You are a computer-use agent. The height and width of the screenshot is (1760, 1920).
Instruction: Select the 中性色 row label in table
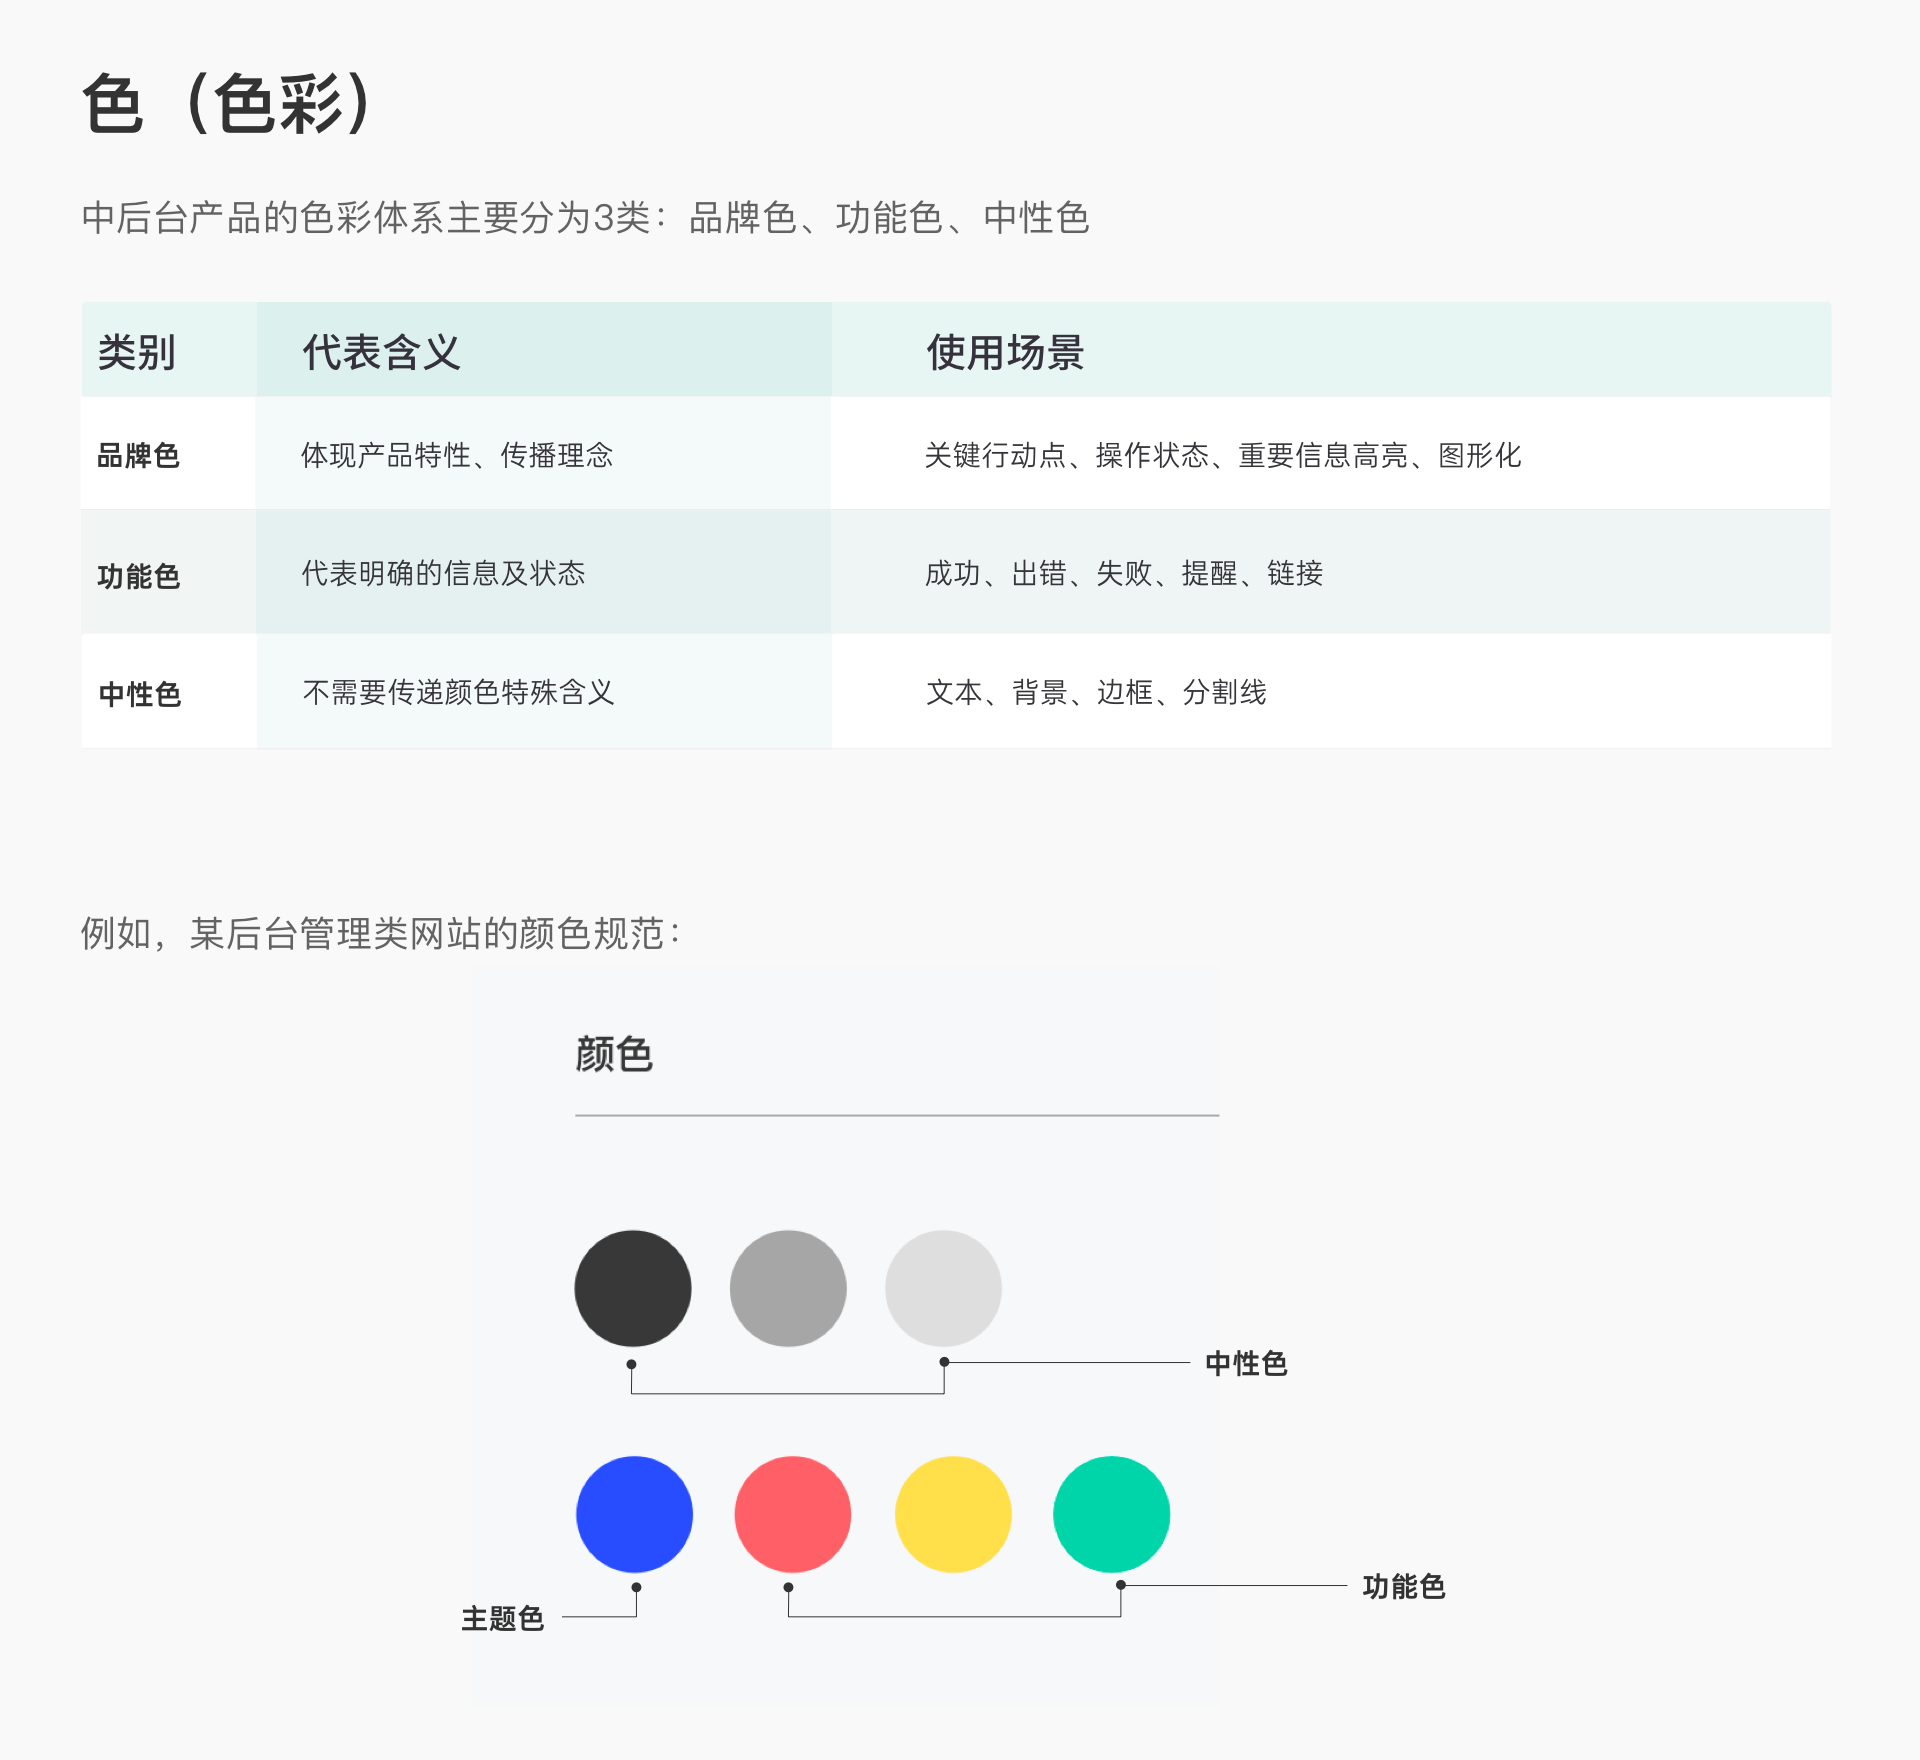pyautogui.click(x=139, y=694)
